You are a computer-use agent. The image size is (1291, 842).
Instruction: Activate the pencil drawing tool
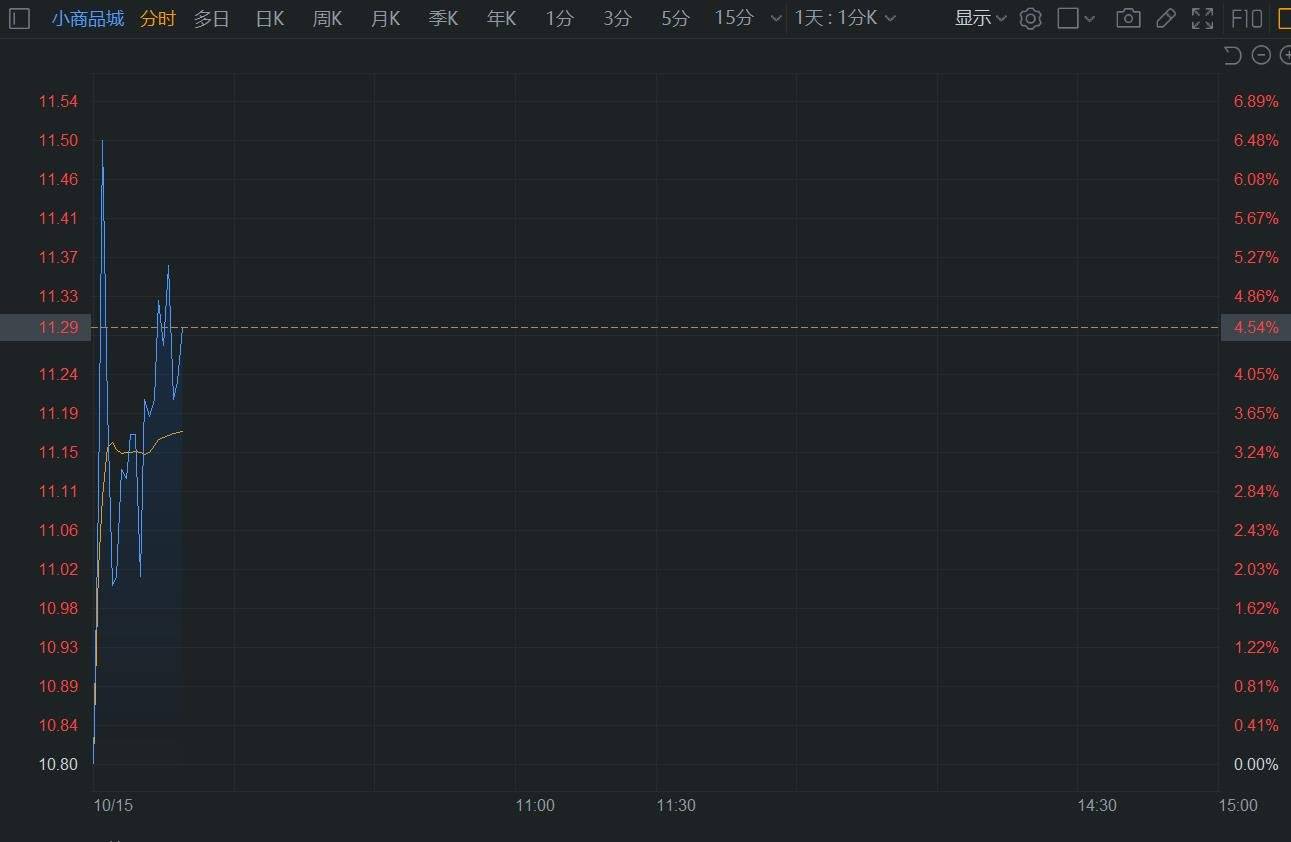pos(1165,18)
